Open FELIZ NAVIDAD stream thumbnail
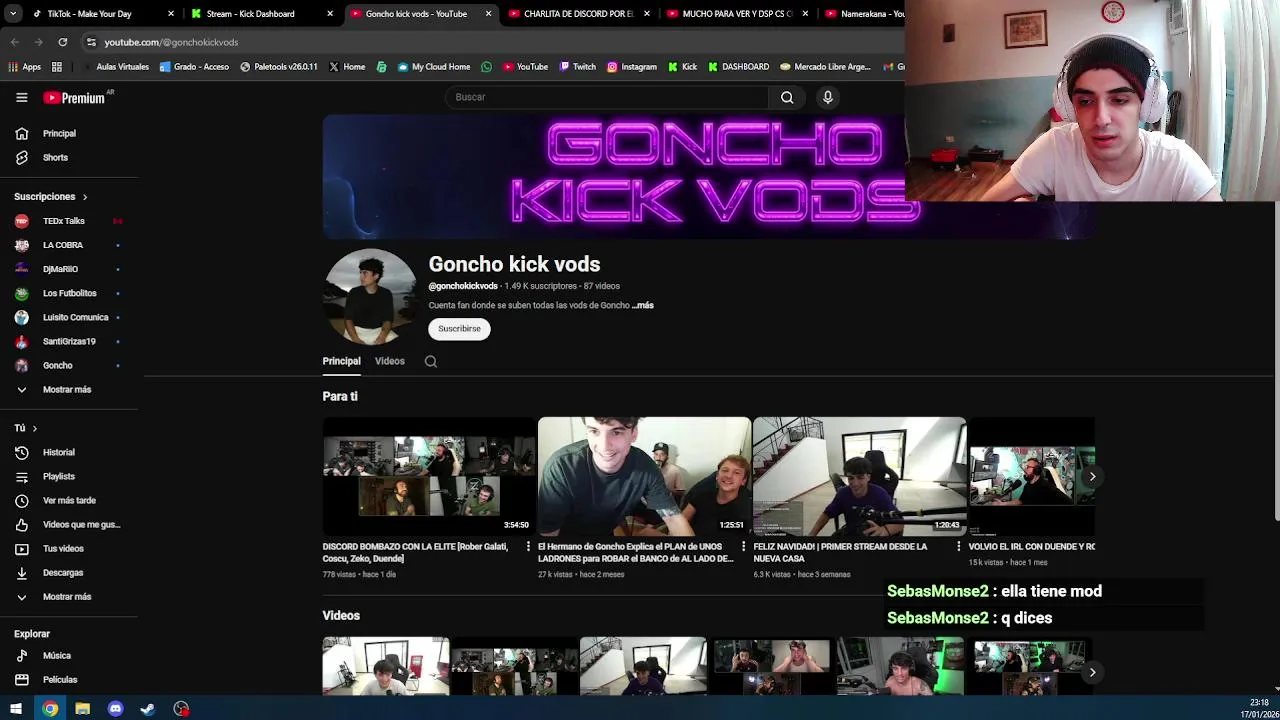This screenshot has width=1280, height=720. [860, 476]
